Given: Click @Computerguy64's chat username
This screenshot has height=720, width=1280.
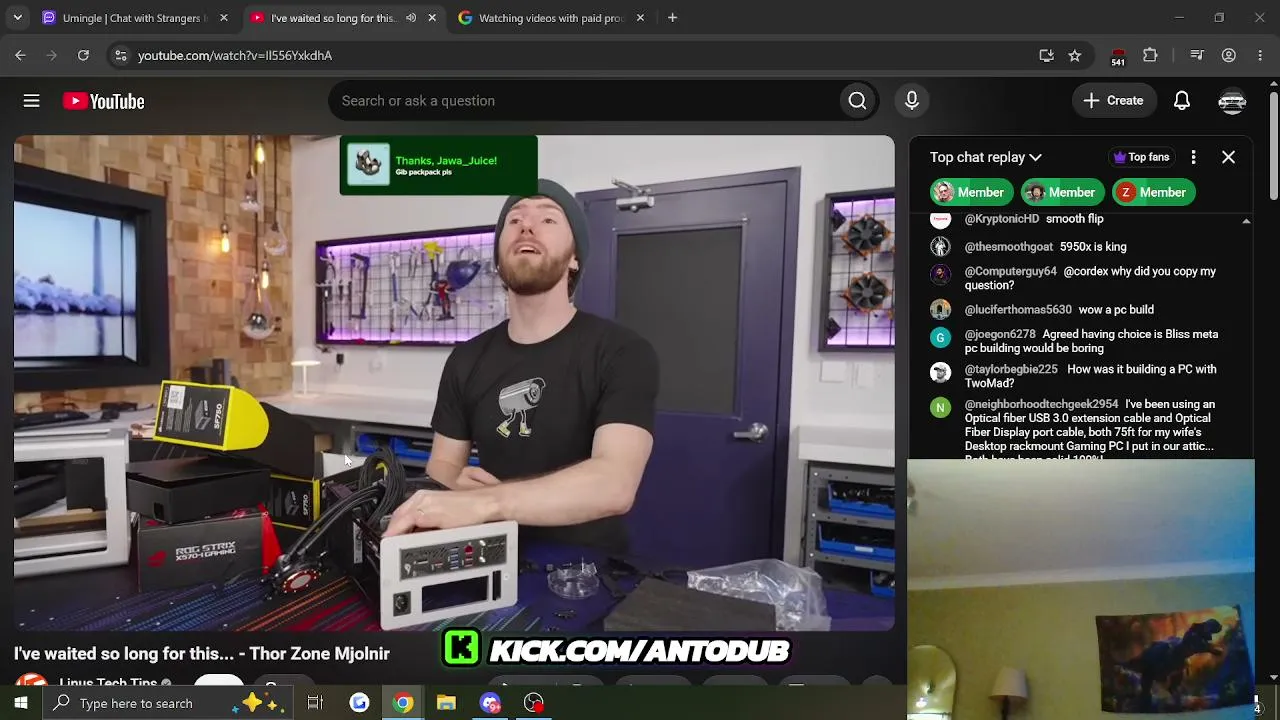Looking at the screenshot, I should pos(1010,272).
